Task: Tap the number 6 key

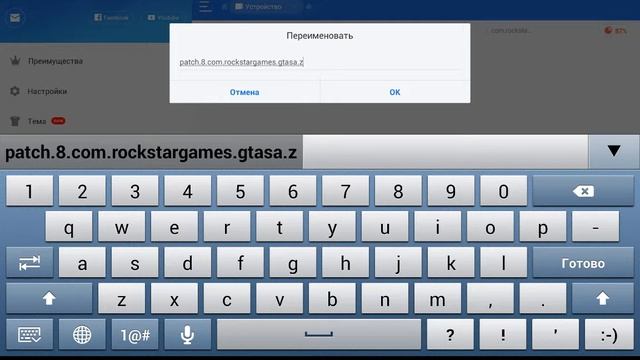Action: (x=293, y=191)
